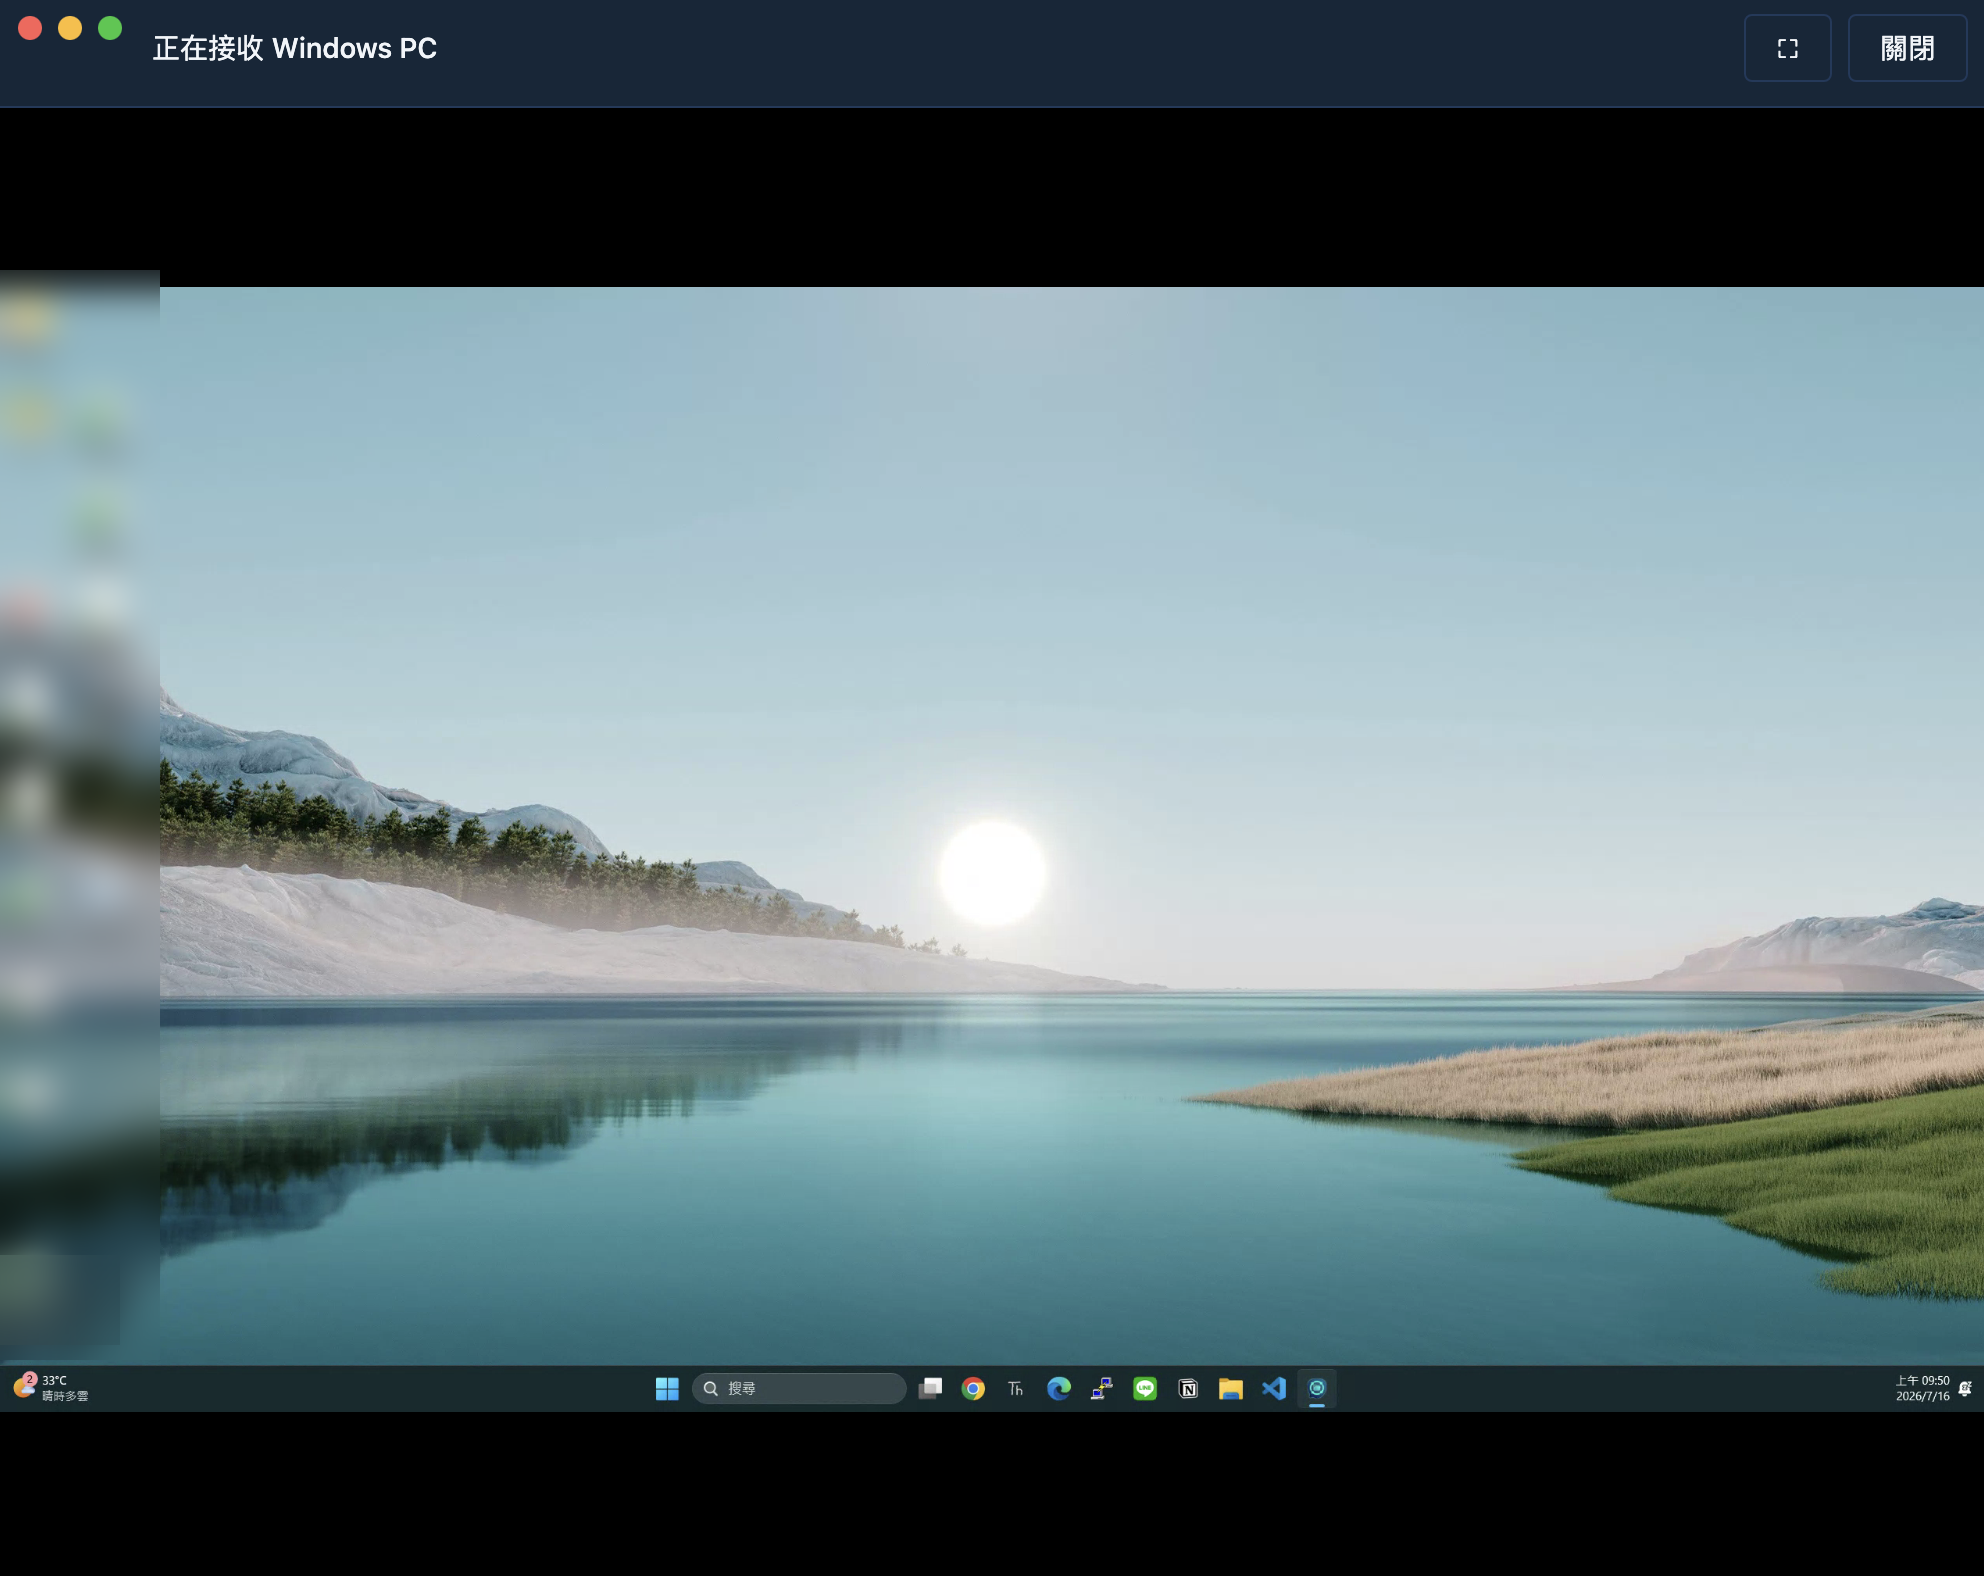Click the red macOS close window button
Viewport: 1984px width, 1576px height.
30,28
